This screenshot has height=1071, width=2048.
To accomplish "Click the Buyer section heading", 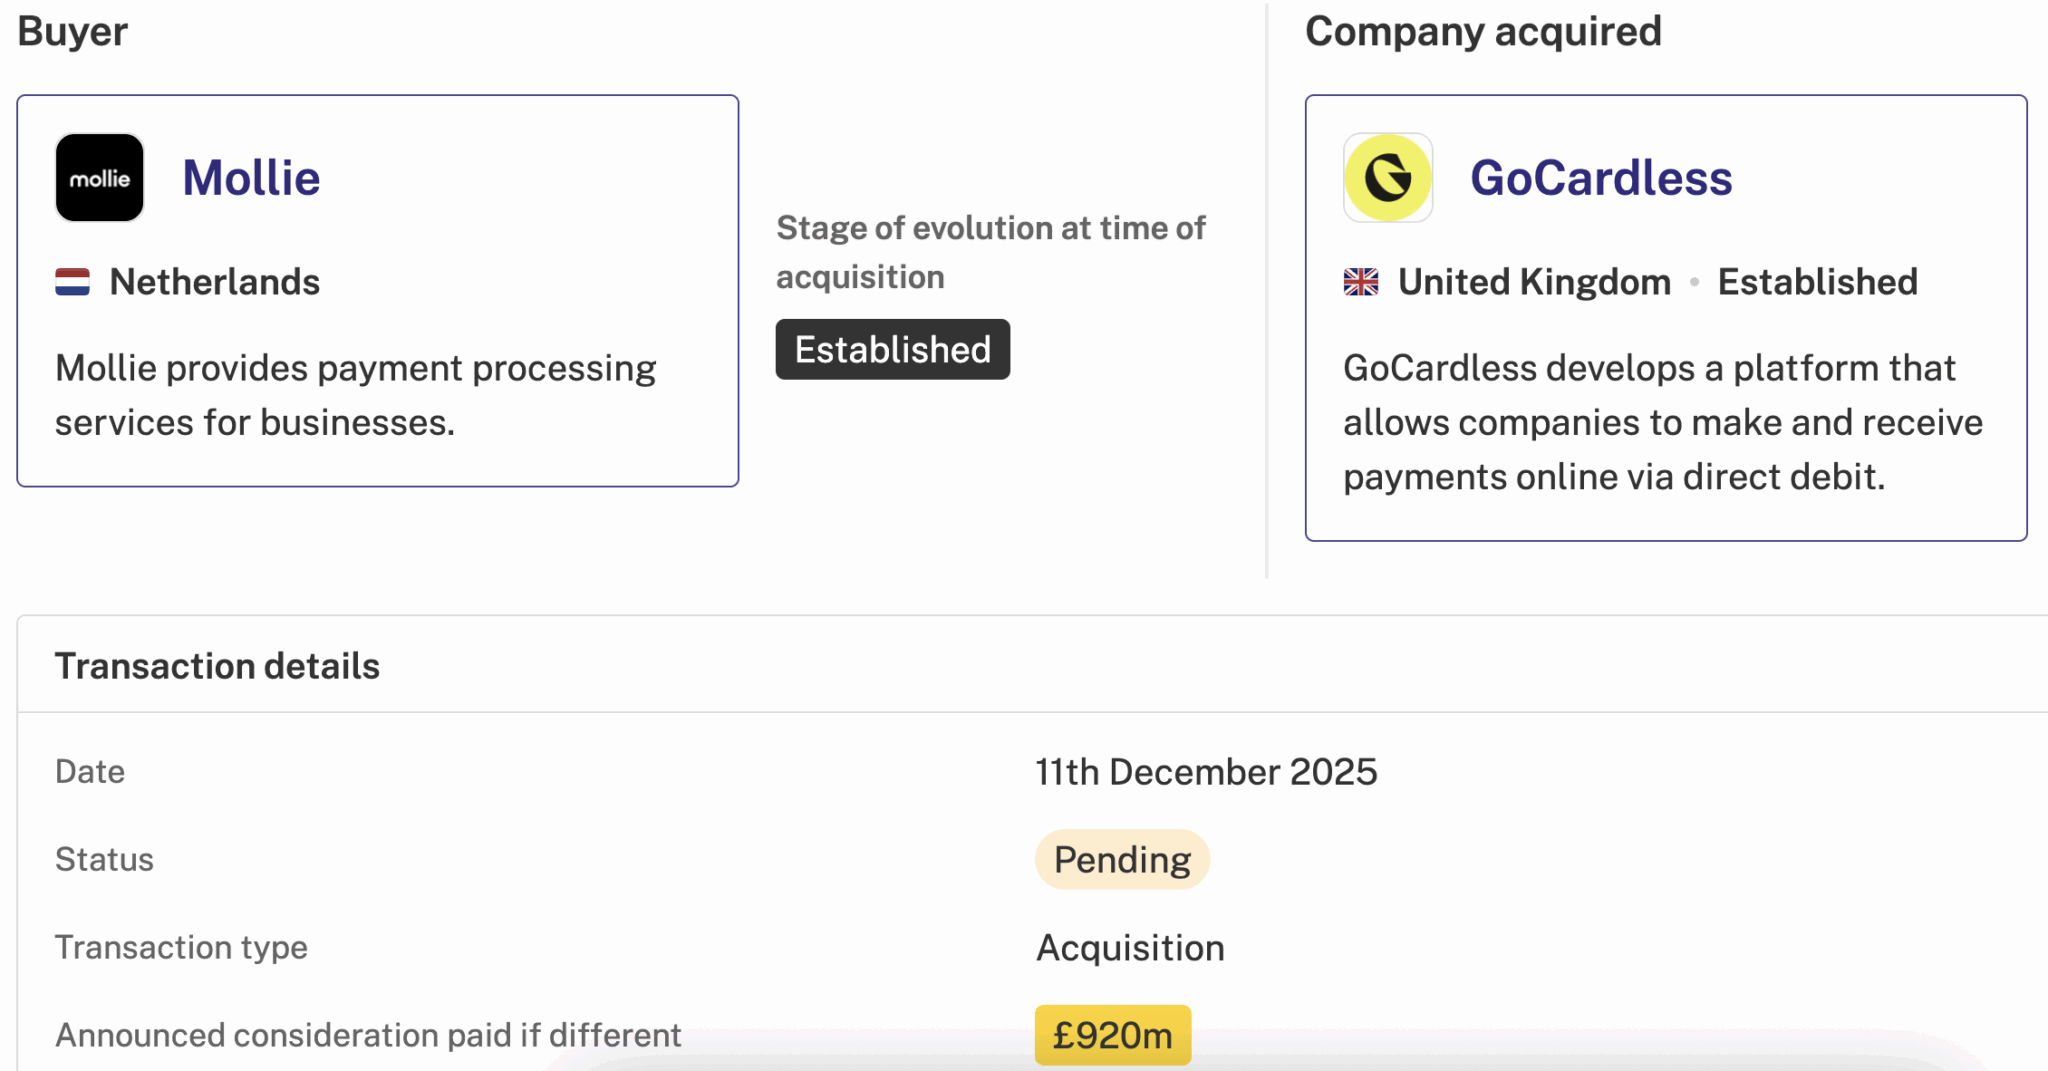I will pos(72,32).
